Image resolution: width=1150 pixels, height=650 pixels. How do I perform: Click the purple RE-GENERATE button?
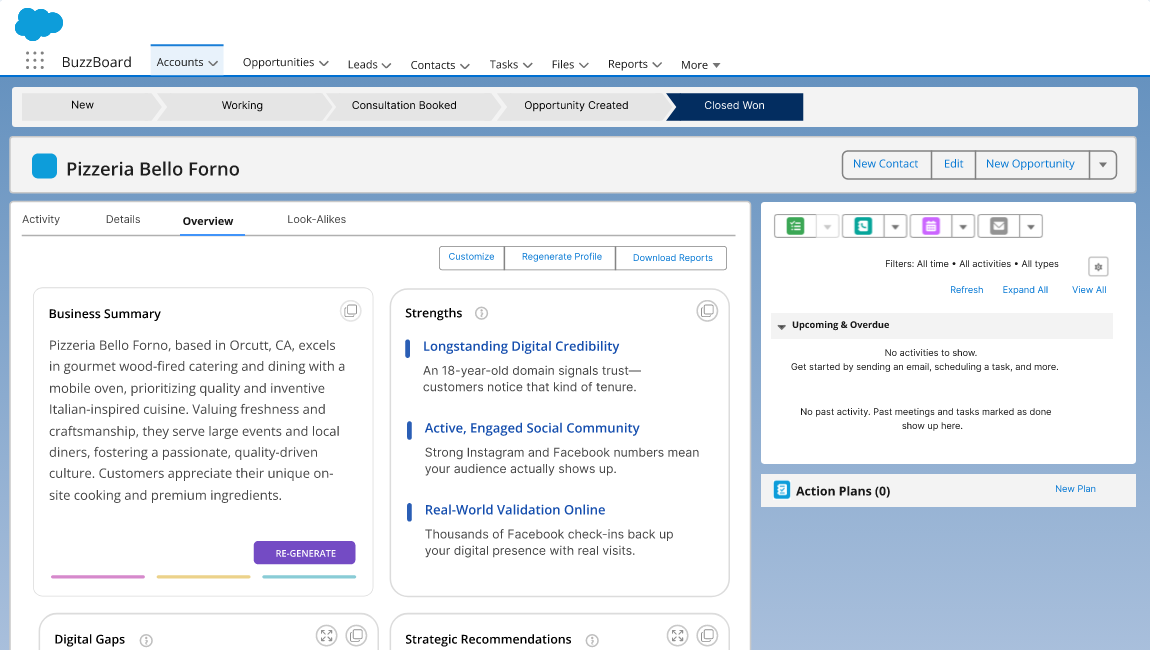pyautogui.click(x=304, y=553)
